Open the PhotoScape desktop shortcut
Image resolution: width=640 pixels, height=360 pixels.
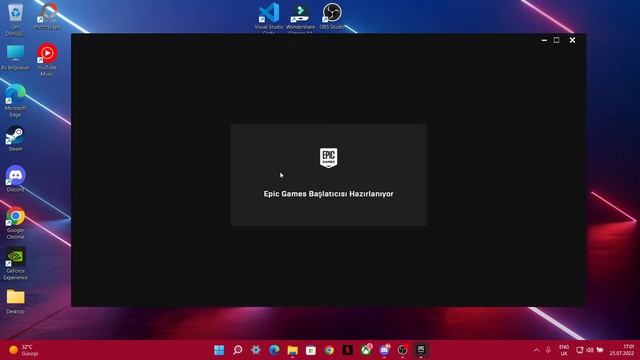(x=47, y=16)
